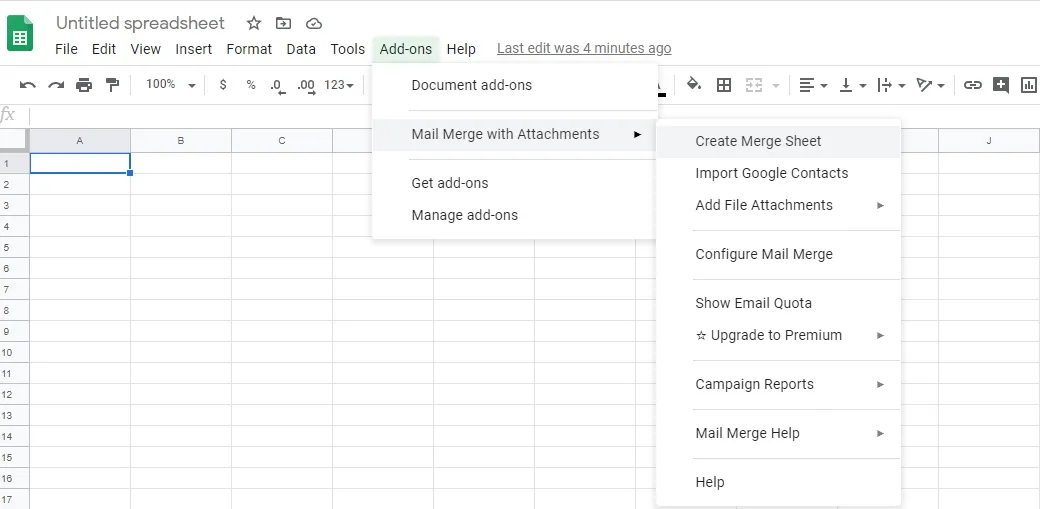Expand Campaign Reports submenu
1040x509 pixels.
tap(880, 384)
